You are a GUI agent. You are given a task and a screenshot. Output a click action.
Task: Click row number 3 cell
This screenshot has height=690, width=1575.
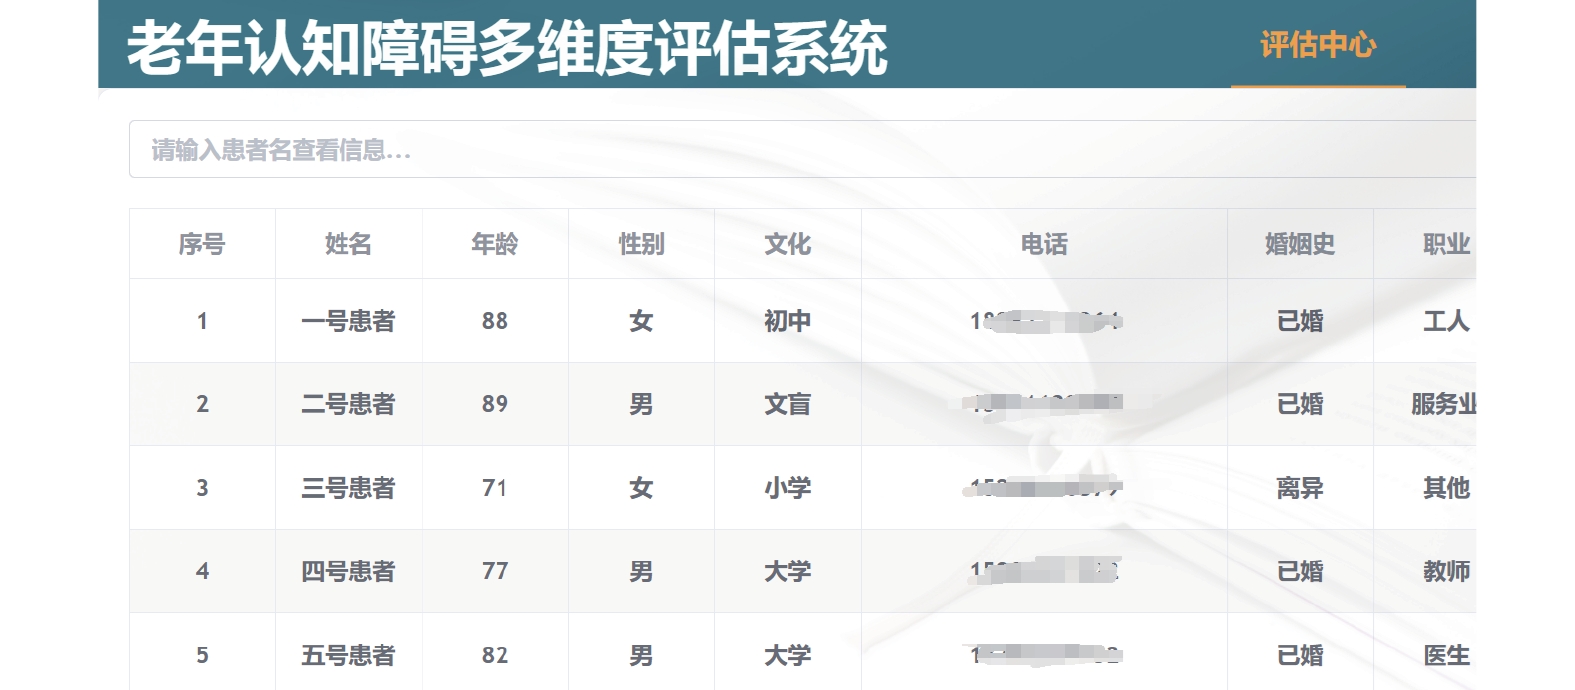pyautogui.click(x=202, y=488)
